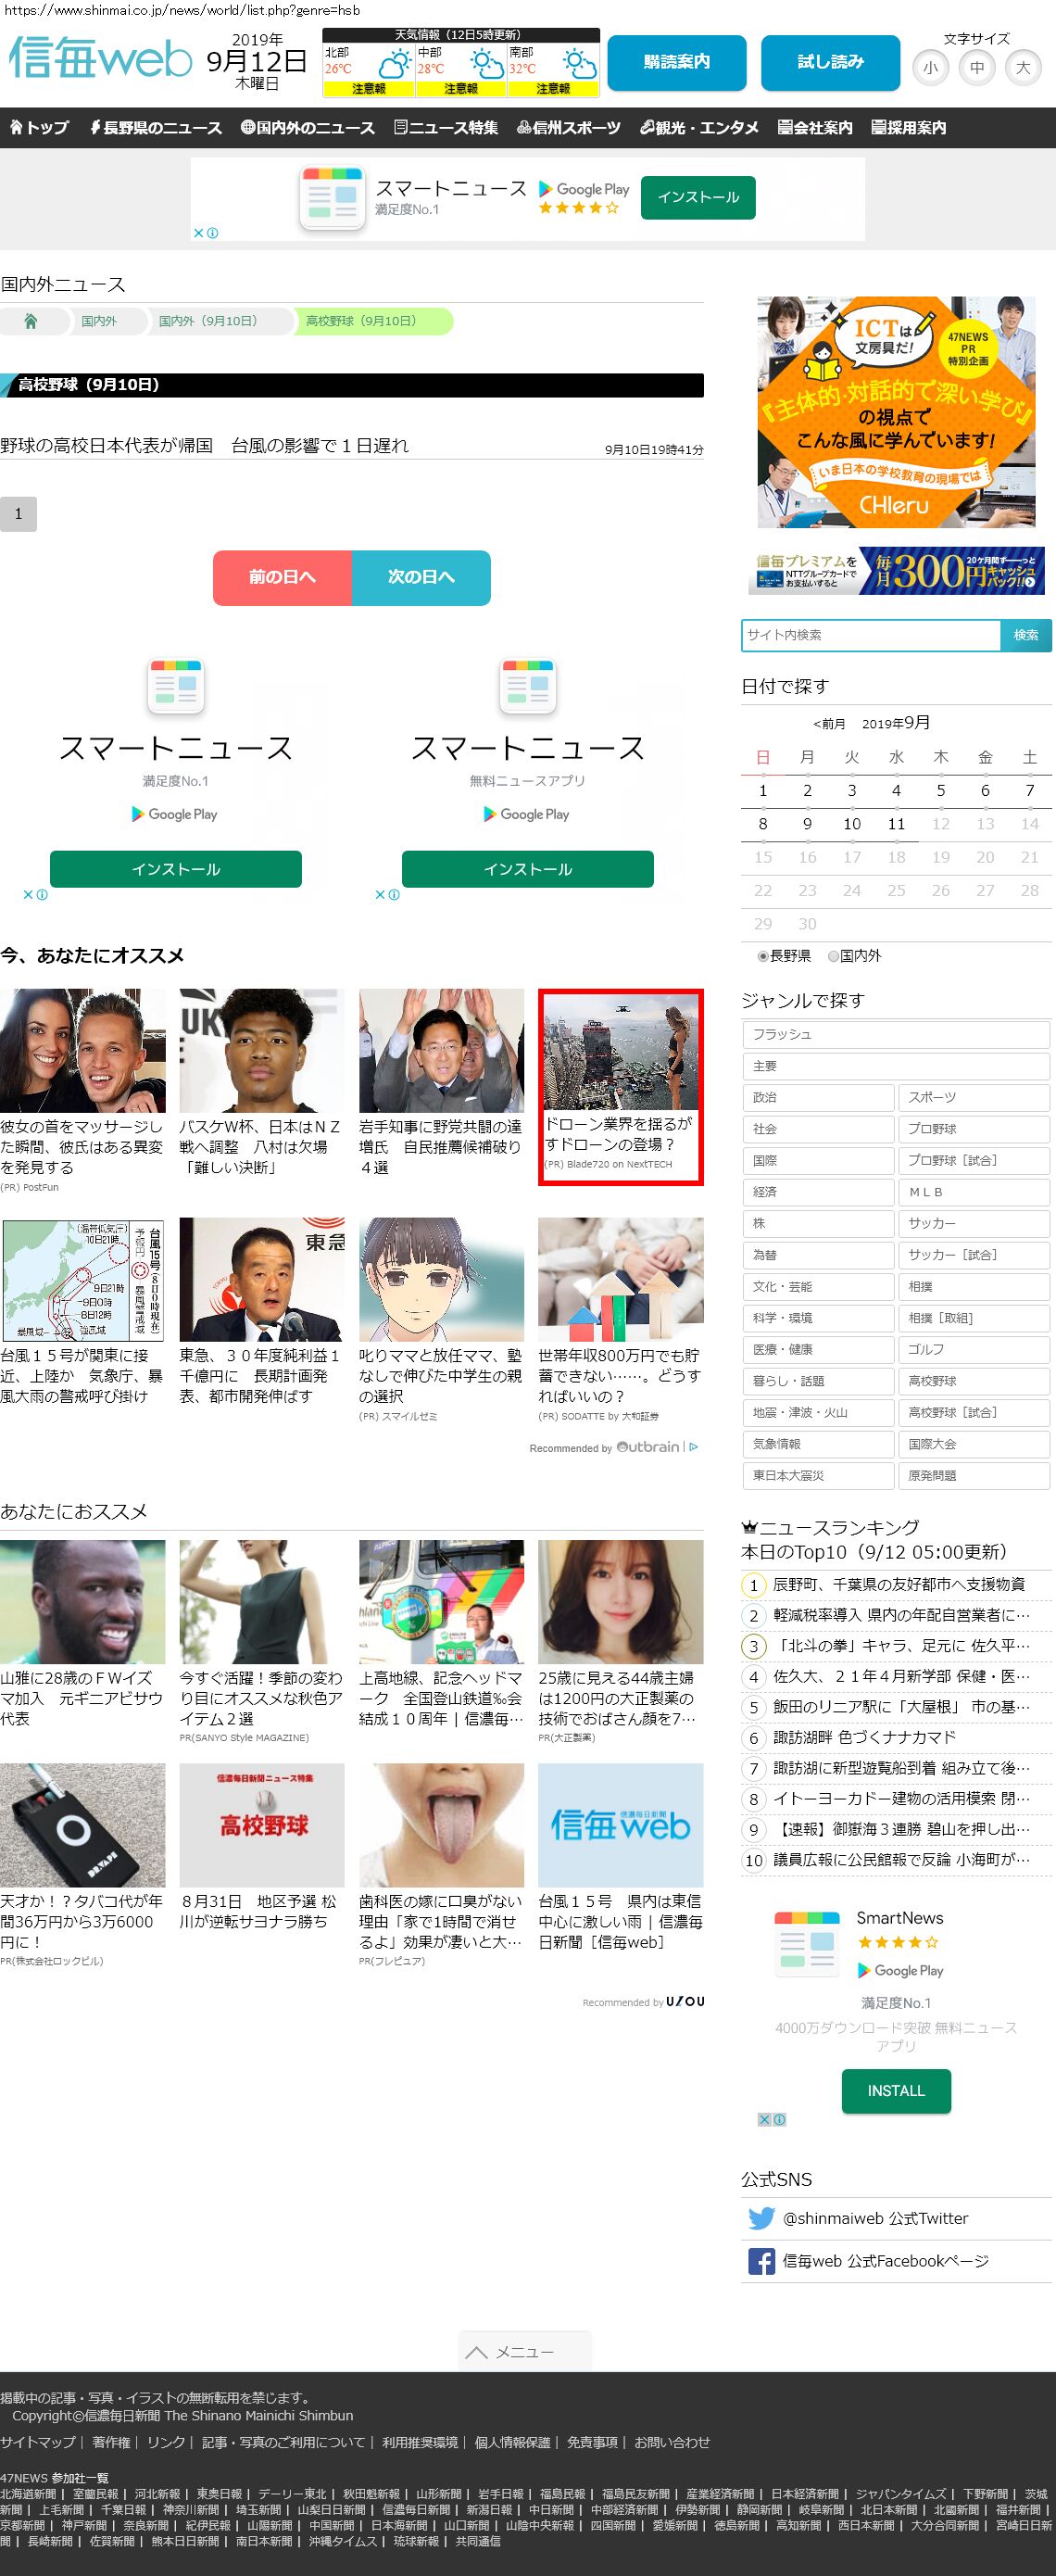The image size is (1056, 2576).
Task: Open ranking item 諏訪湖畔 色づくナナカマド
Action: pos(865,1737)
